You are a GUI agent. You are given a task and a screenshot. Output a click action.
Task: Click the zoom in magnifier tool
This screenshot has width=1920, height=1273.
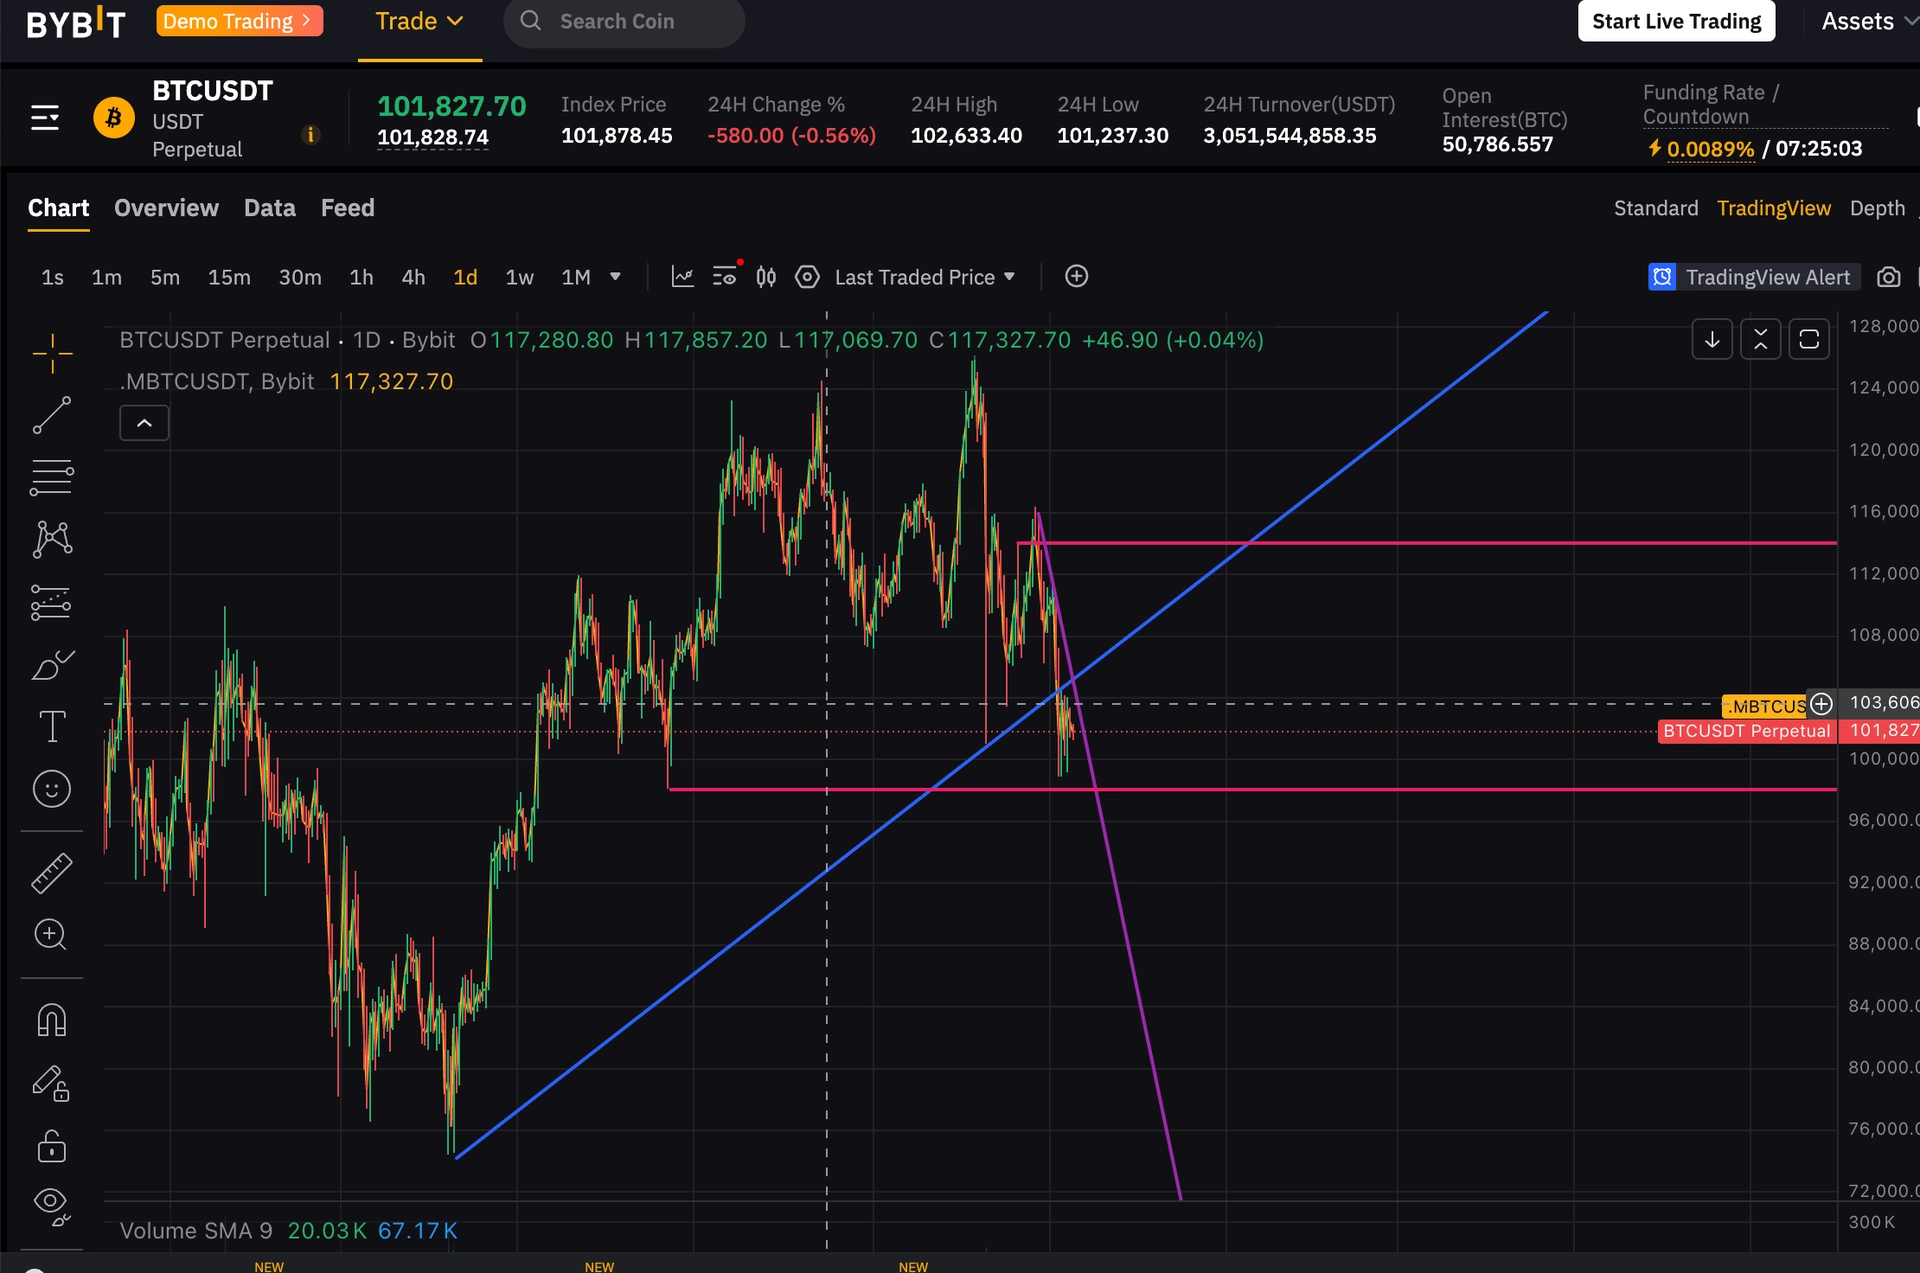50,935
